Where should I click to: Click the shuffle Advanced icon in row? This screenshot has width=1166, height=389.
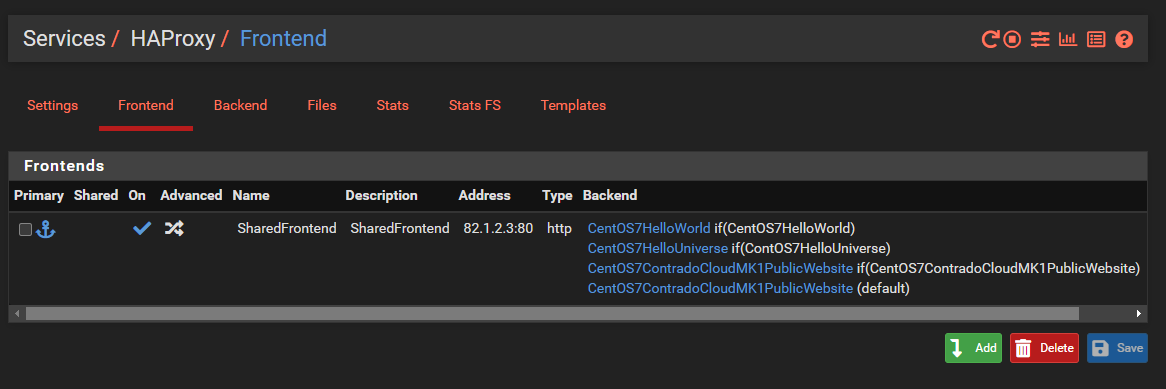coord(174,228)
